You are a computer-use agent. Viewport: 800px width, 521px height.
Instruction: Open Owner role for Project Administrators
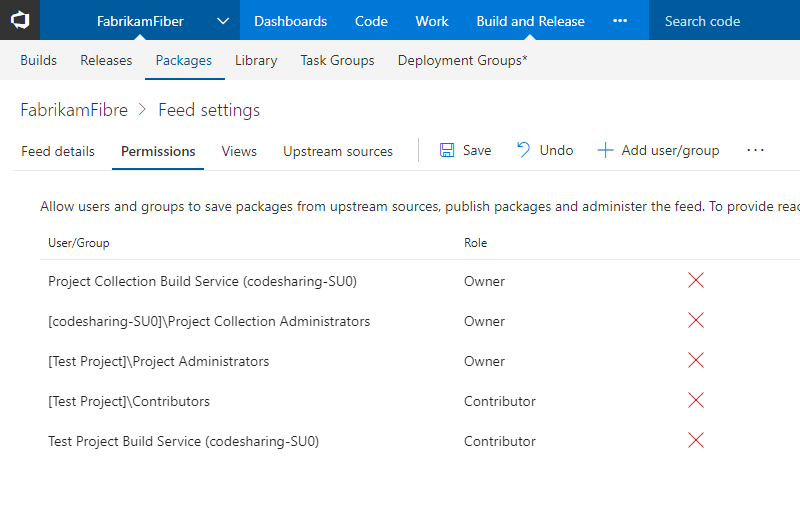[484, 361]
